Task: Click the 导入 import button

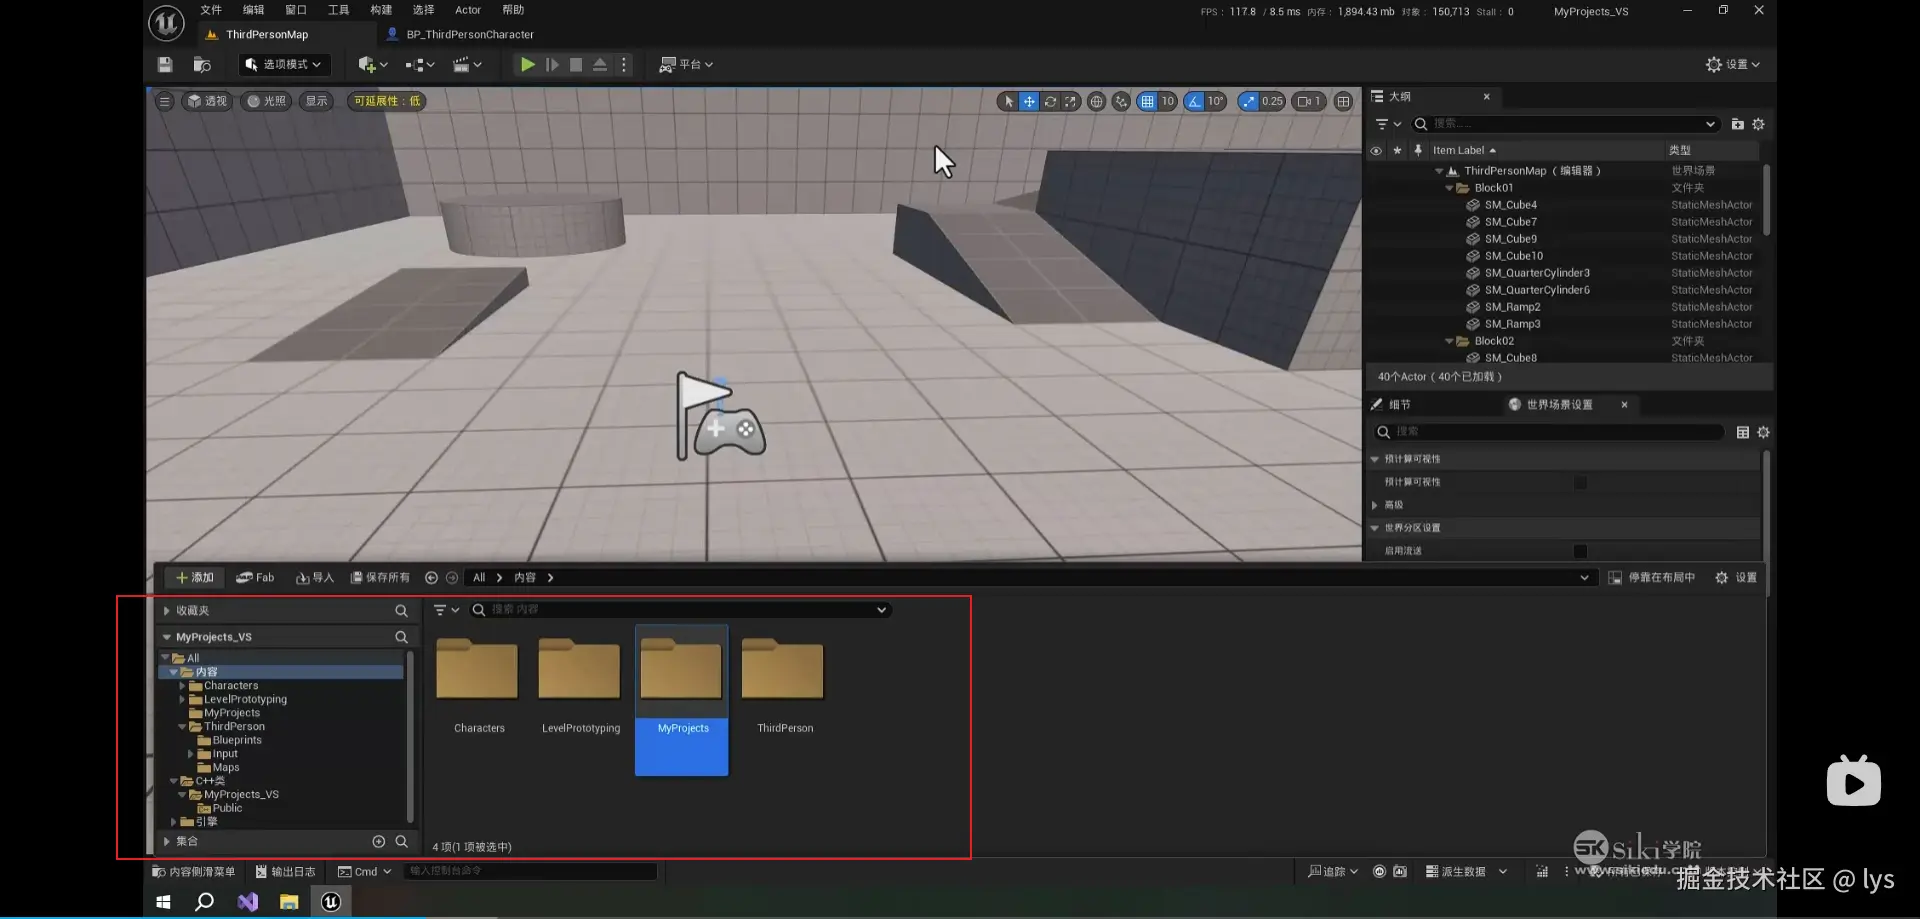Action: (x=315, y=578)
